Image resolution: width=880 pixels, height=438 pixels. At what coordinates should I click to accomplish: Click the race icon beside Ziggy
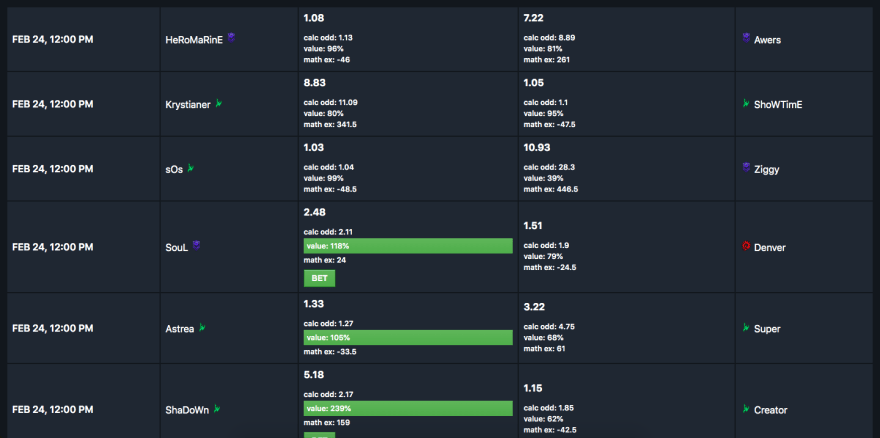point(746,167)
